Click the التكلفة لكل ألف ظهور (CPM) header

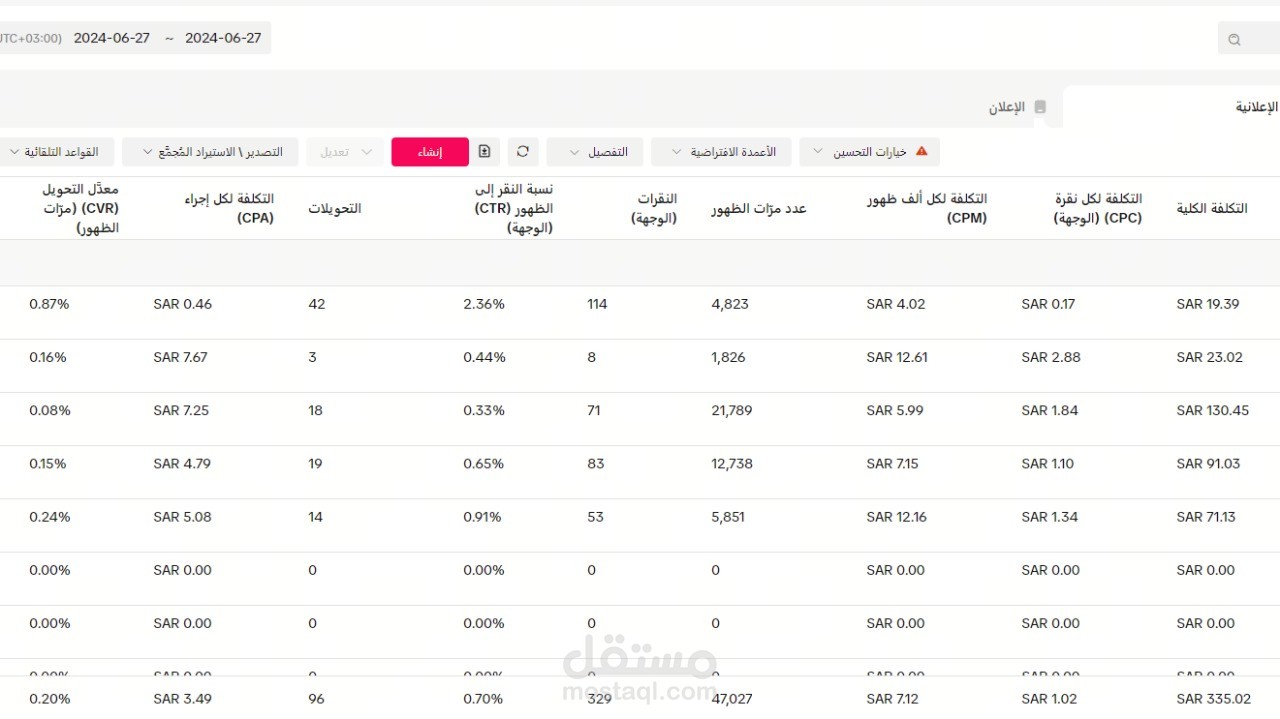click(x=927, y=208)
